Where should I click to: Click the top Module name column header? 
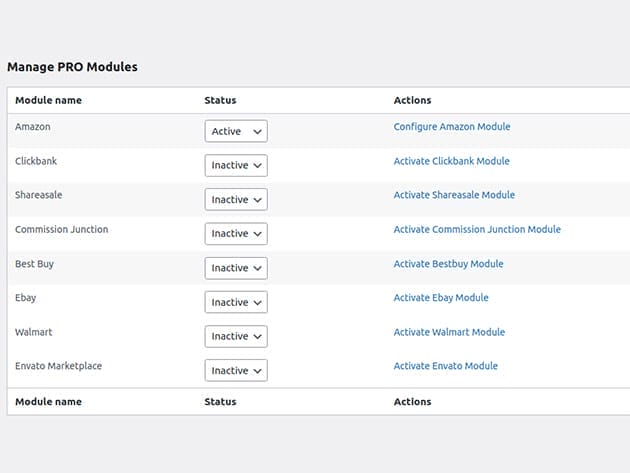click(x=48, y=100)
